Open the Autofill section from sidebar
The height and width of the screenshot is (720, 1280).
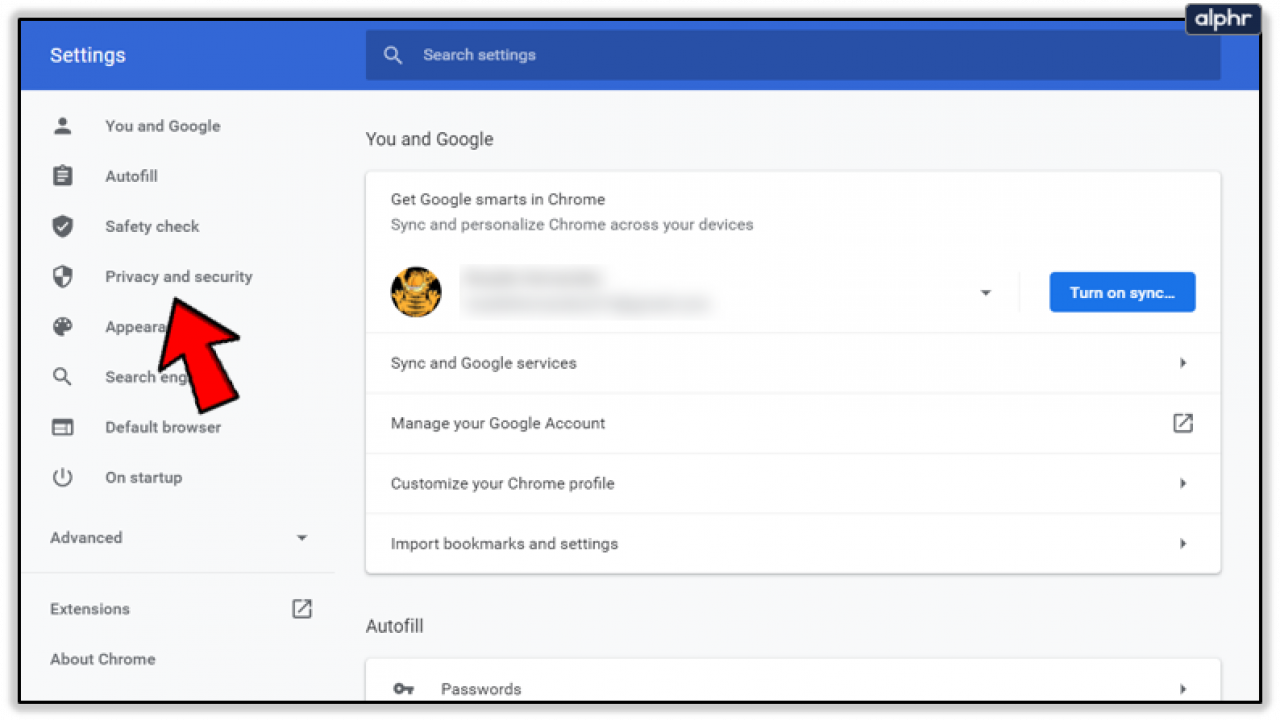pos(131,176)
